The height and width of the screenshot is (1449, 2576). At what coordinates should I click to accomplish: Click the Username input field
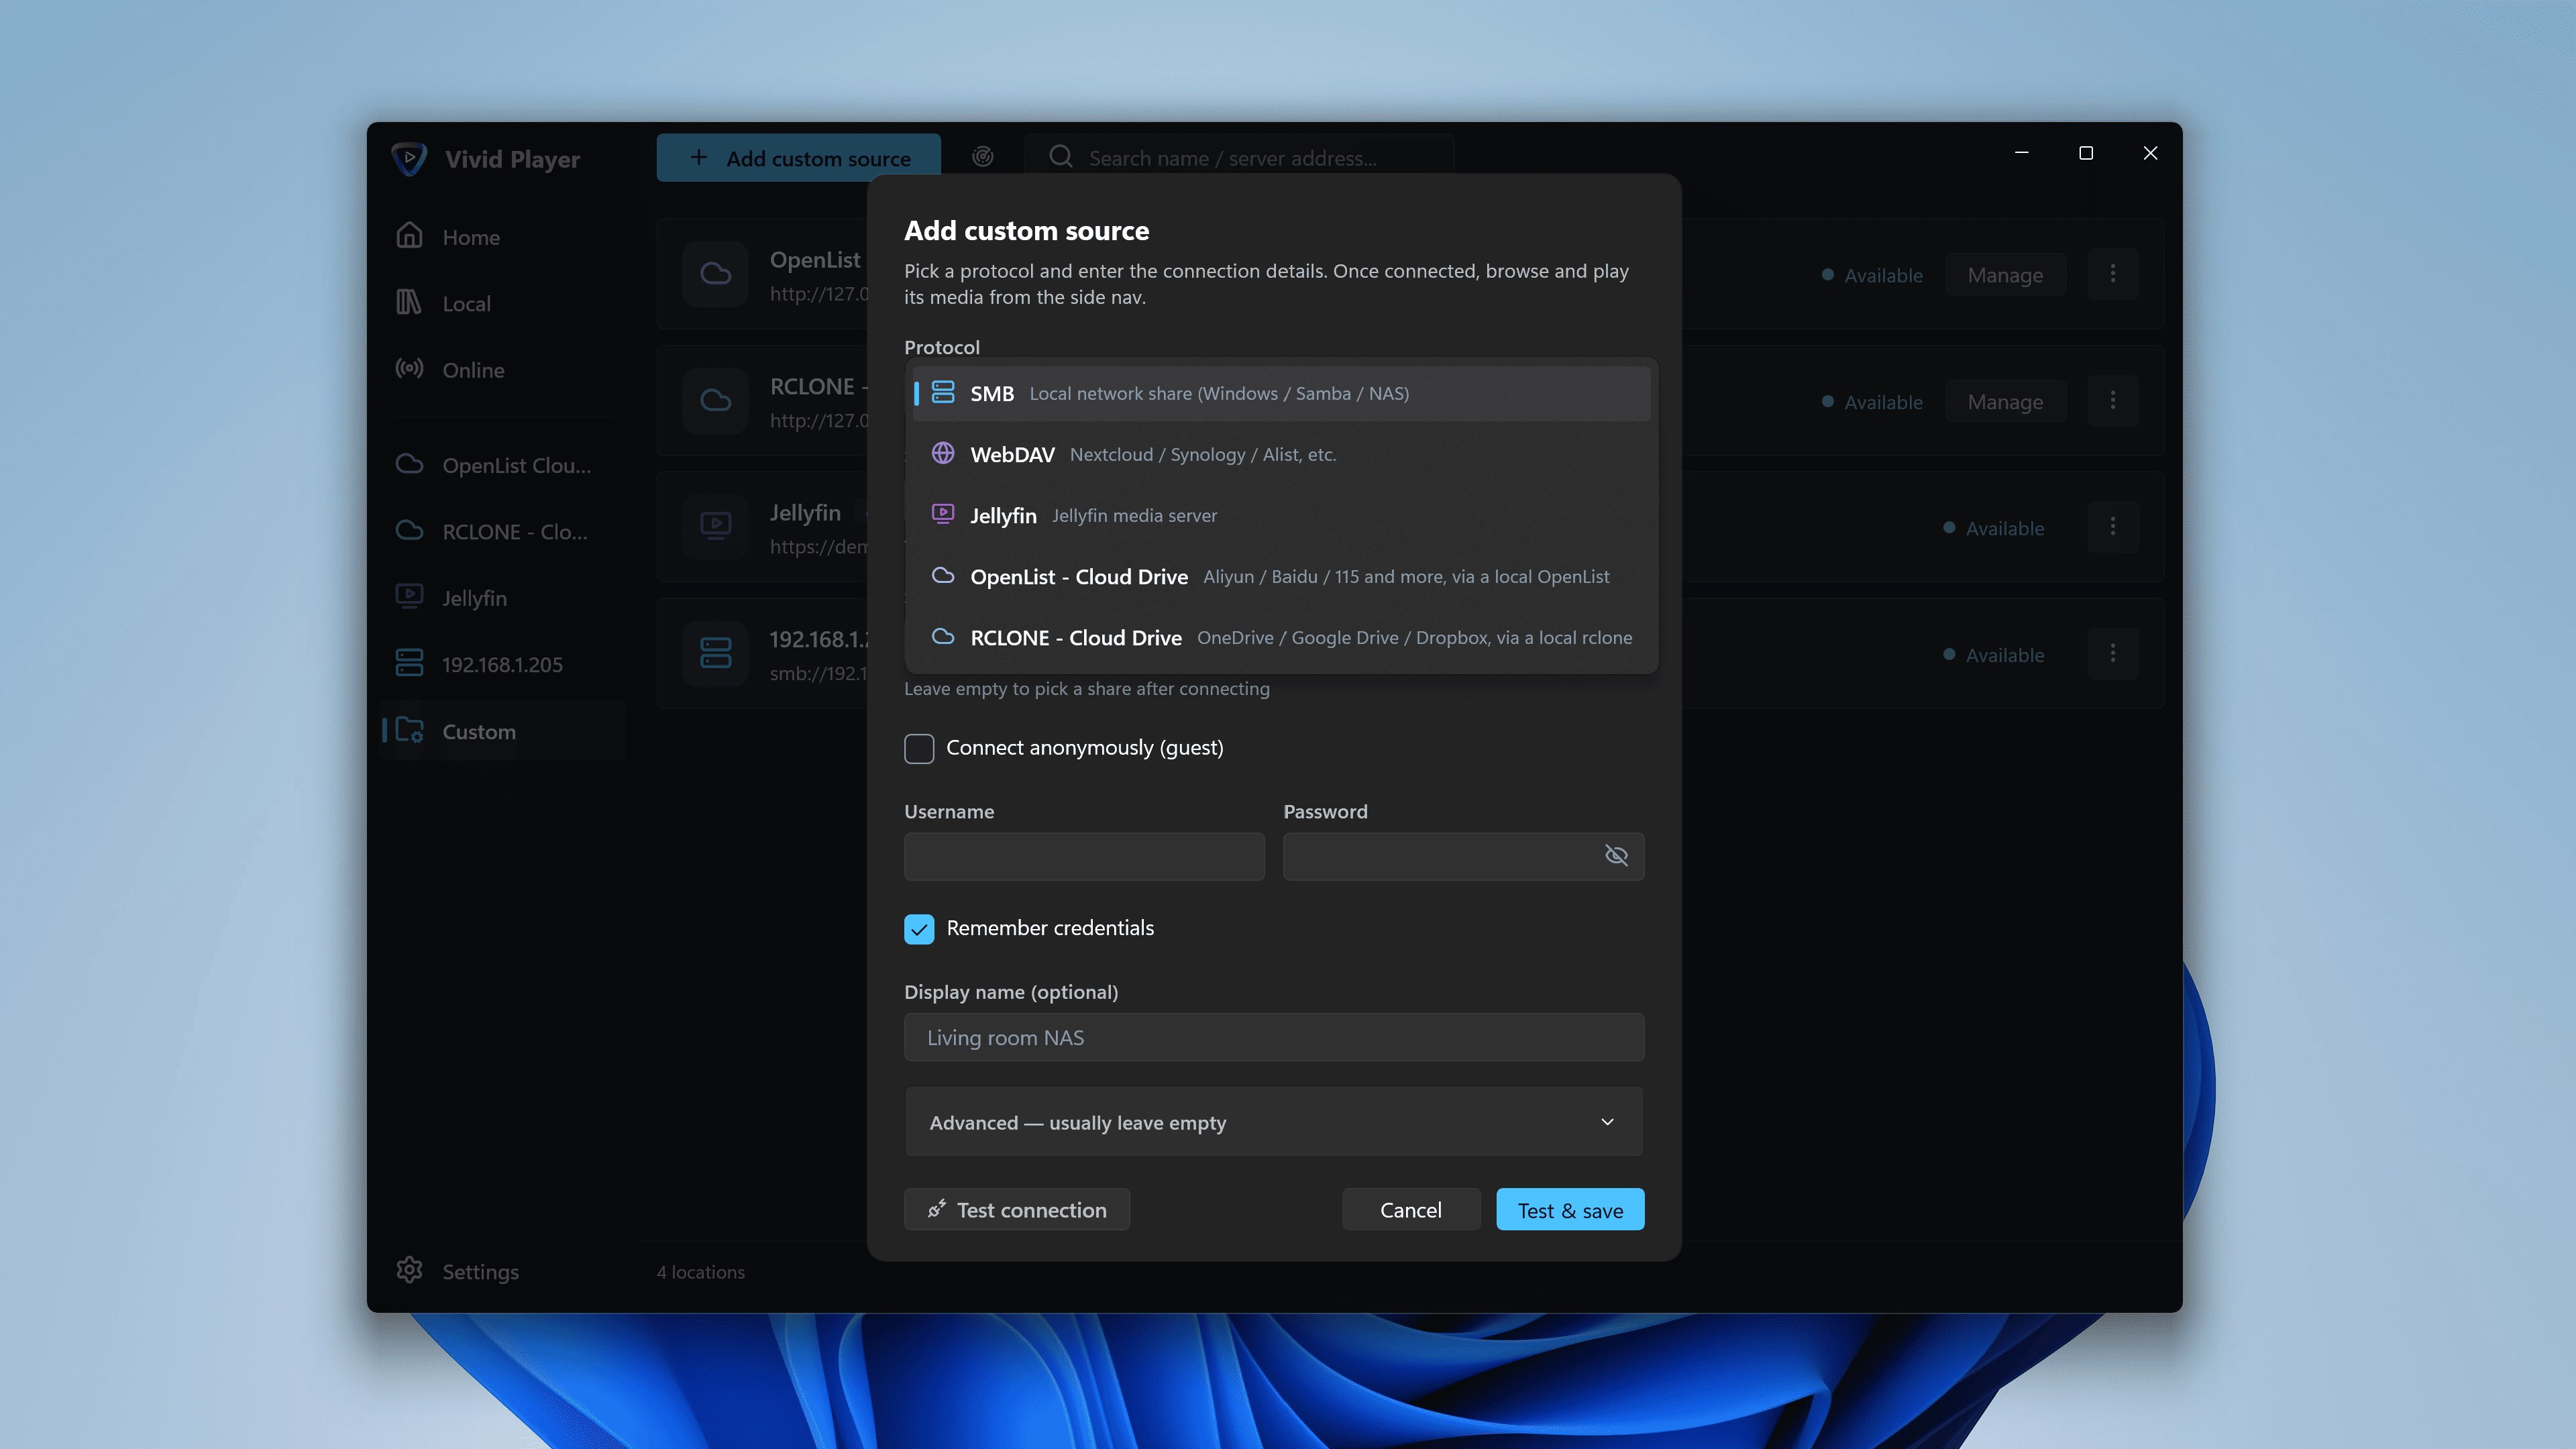coord(1084,856)
